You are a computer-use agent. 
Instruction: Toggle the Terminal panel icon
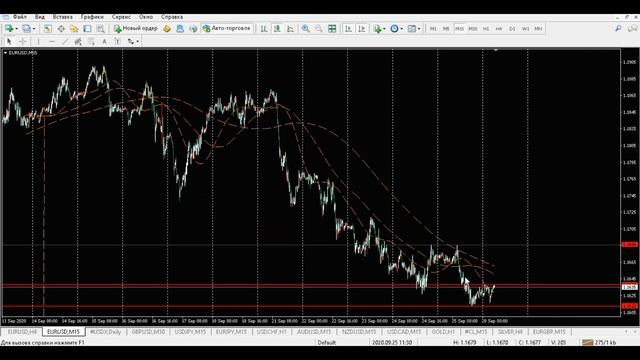[87, 29]
